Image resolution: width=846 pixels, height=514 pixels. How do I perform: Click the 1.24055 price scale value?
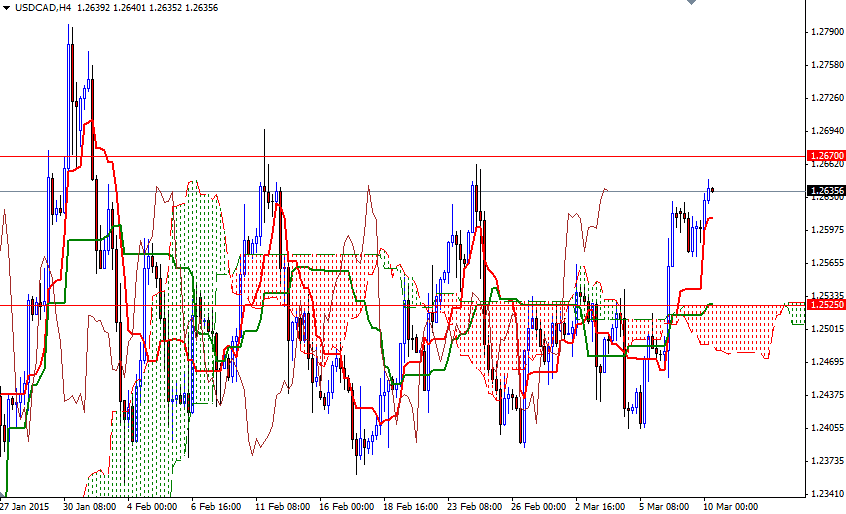pos(827,428)
